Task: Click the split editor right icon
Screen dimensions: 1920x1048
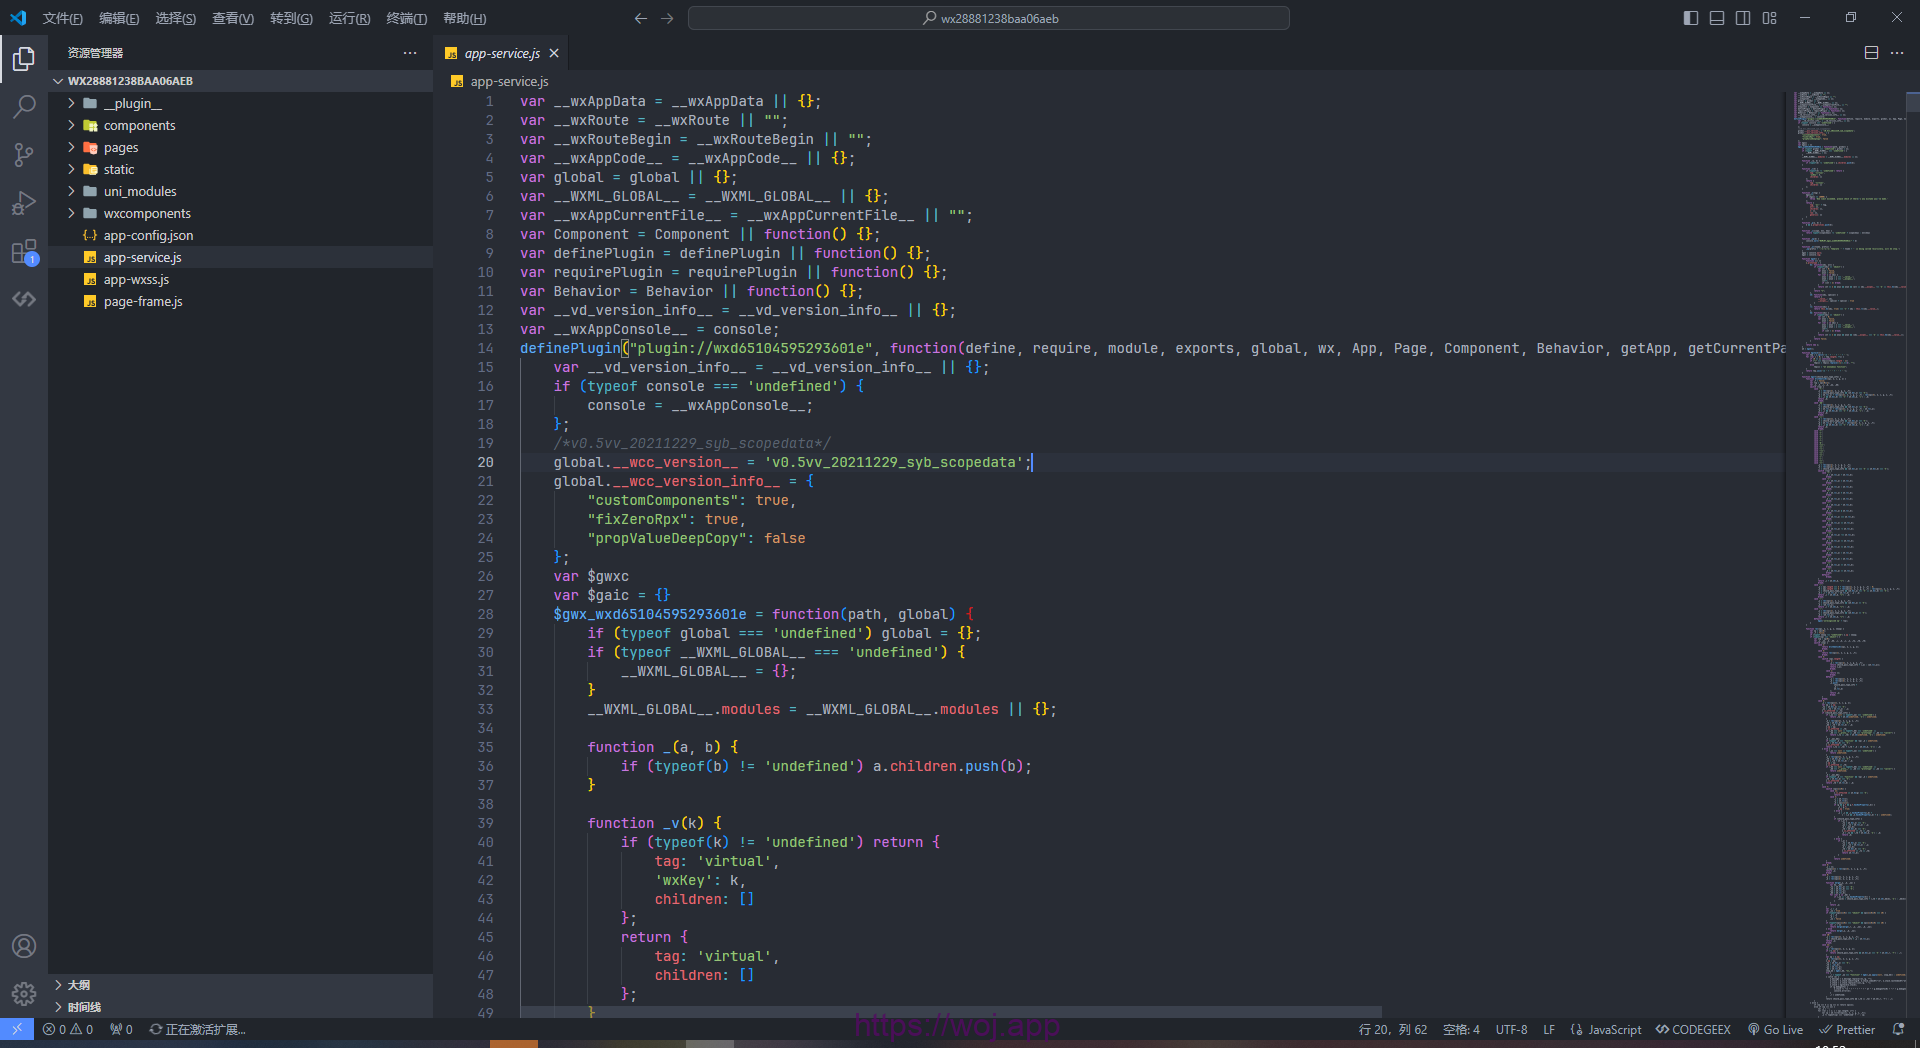Action: coord(1871,53)
